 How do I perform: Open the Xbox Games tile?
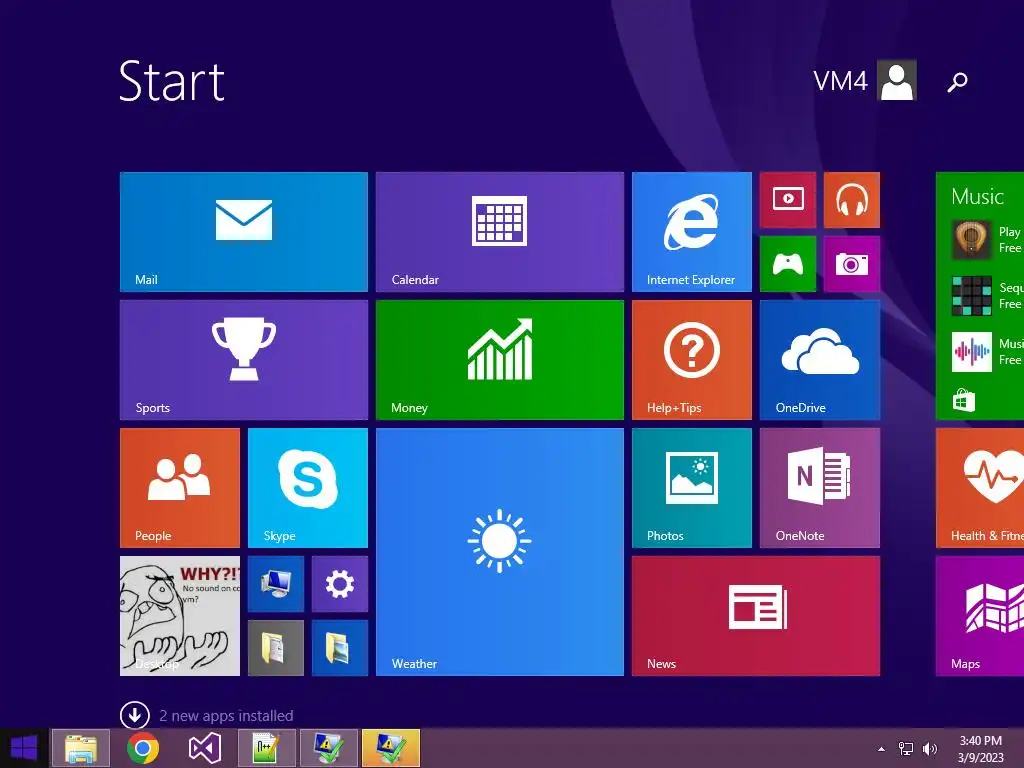click(788, 264)
